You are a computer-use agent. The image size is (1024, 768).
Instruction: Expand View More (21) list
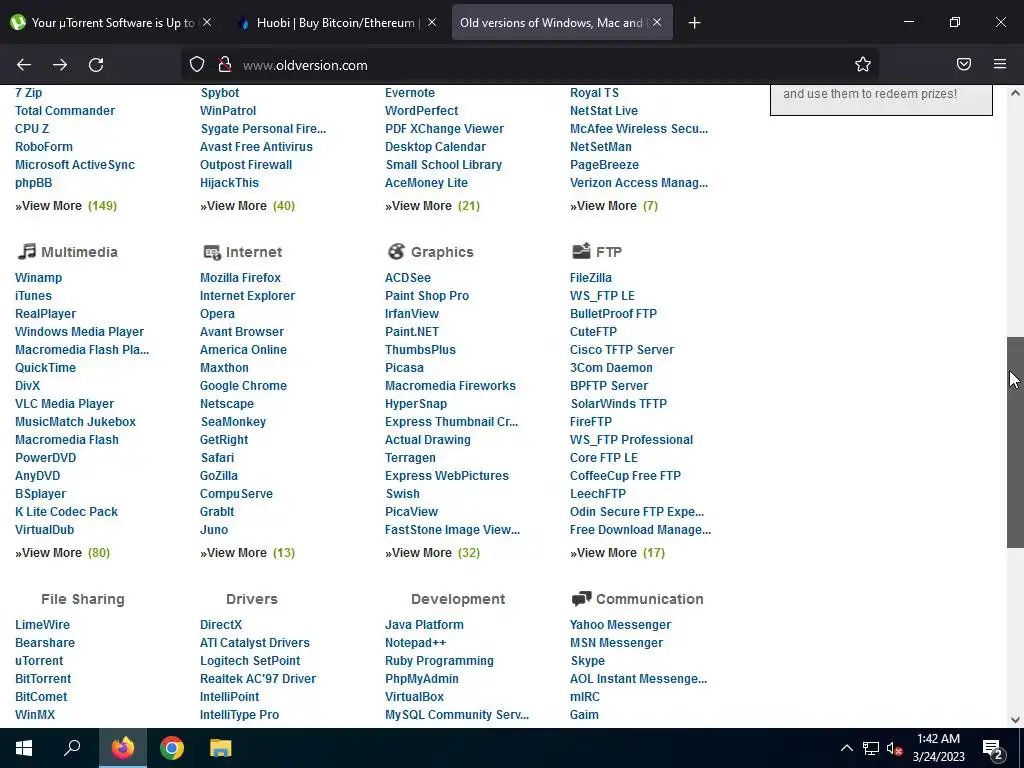coord(432,206)
